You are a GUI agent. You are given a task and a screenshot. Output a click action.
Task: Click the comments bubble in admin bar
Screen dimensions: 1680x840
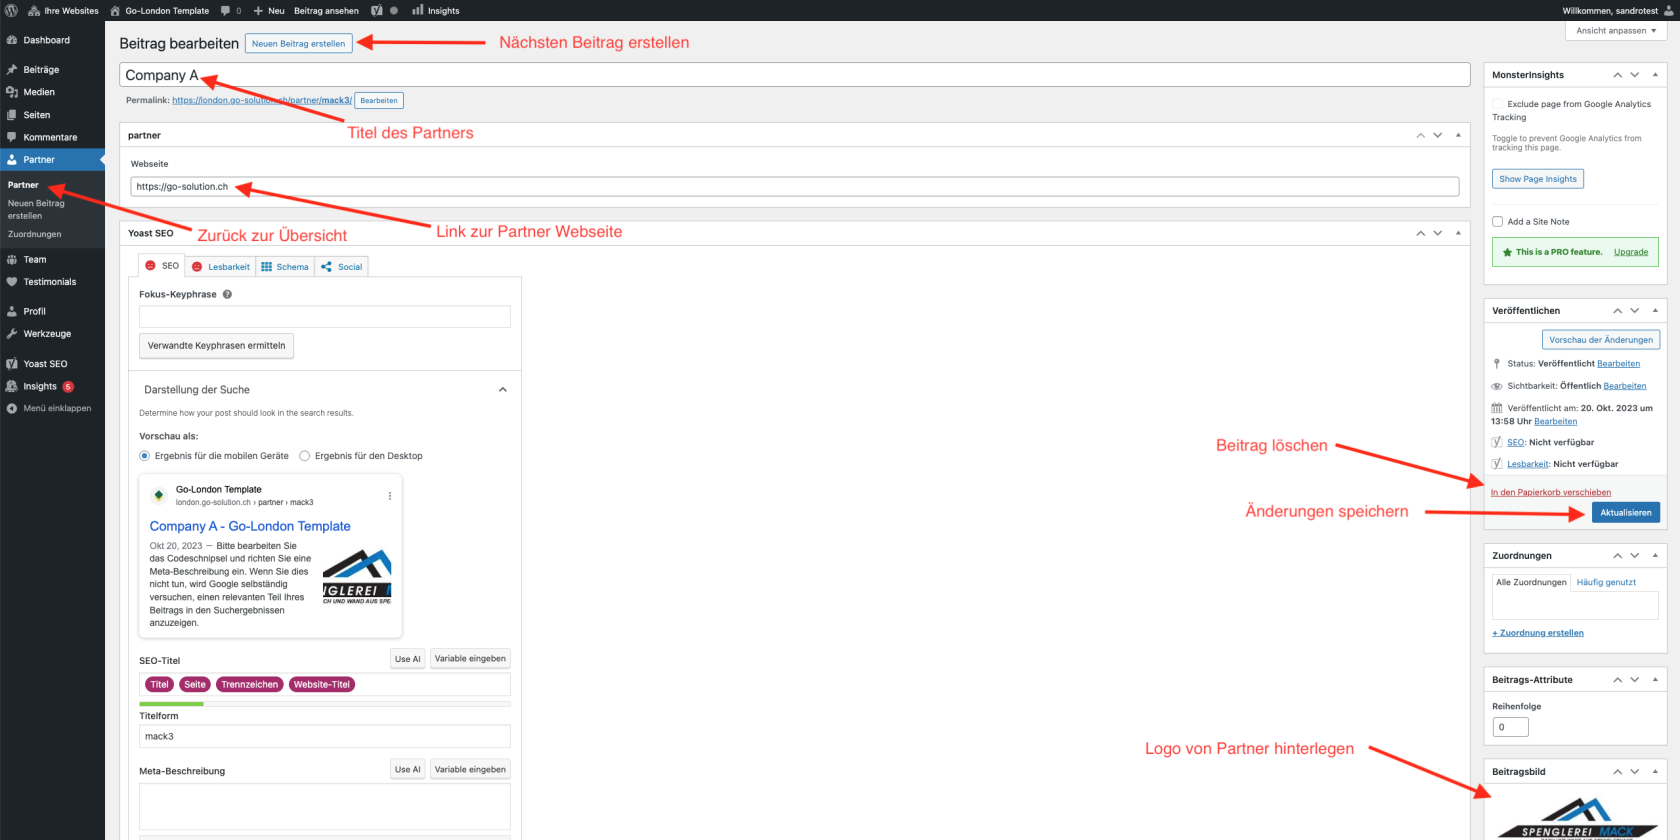click(x=231, y=10)
